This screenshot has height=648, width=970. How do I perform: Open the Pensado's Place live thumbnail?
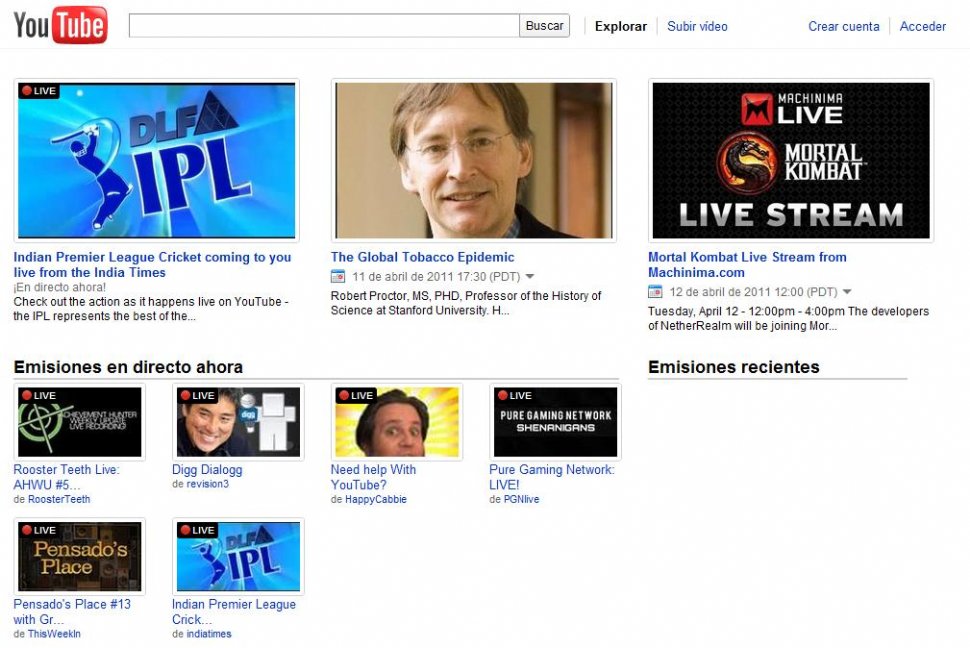79,556
